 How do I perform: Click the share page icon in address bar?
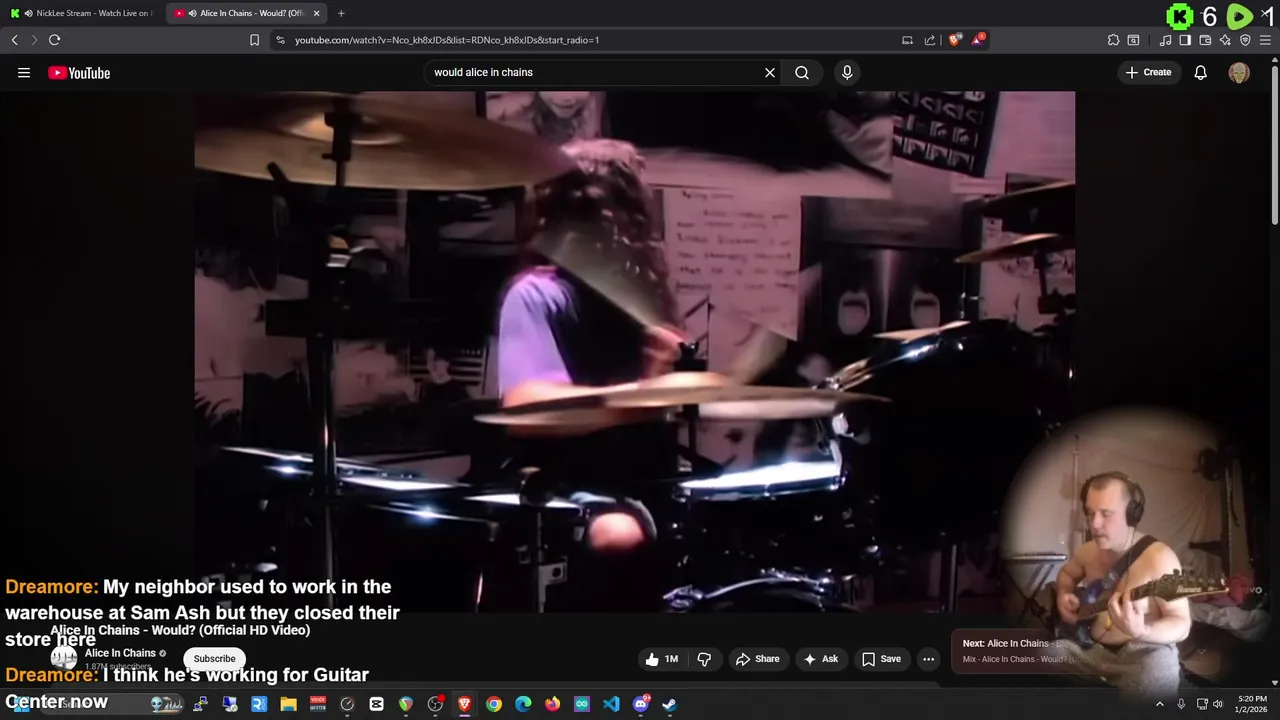click(930, 40)
